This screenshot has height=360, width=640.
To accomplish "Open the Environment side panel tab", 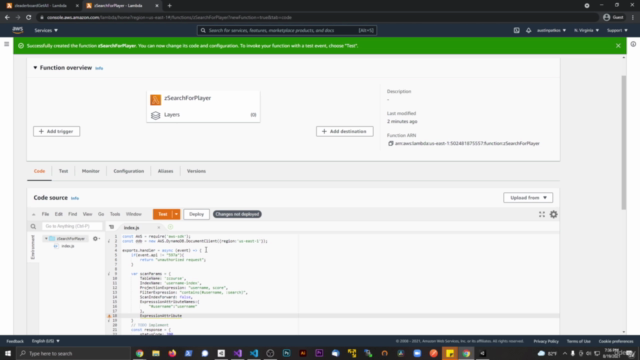I will pyautogui.click(x=33, y=247).
